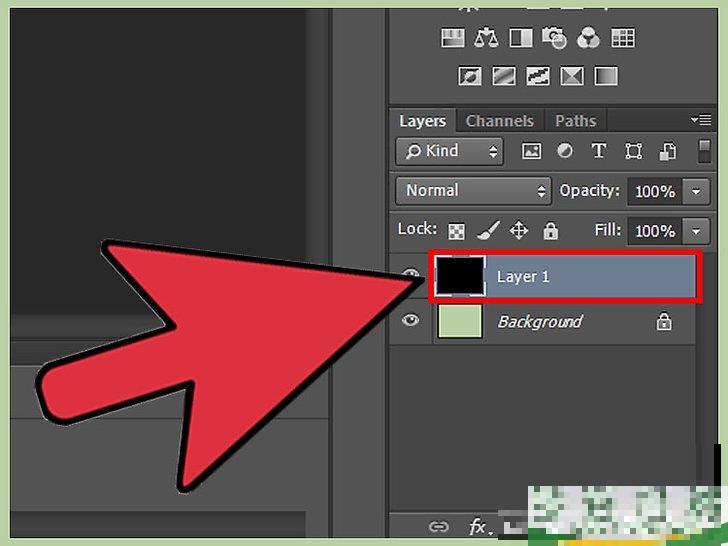Screen dimensions: 728x546
Task: Click the Opacity 100% value field
Action: click(x=655, y=191)
